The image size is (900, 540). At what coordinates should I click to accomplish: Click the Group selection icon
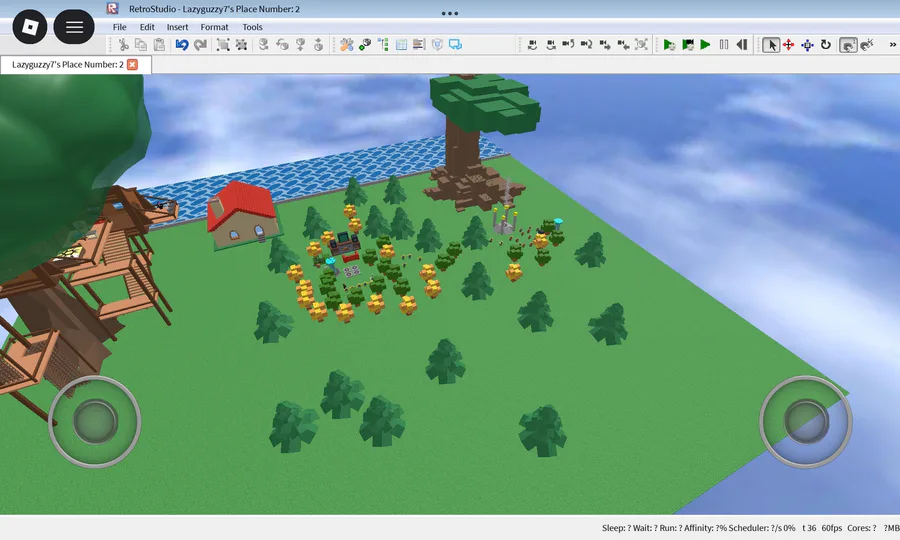coord(223,45)
